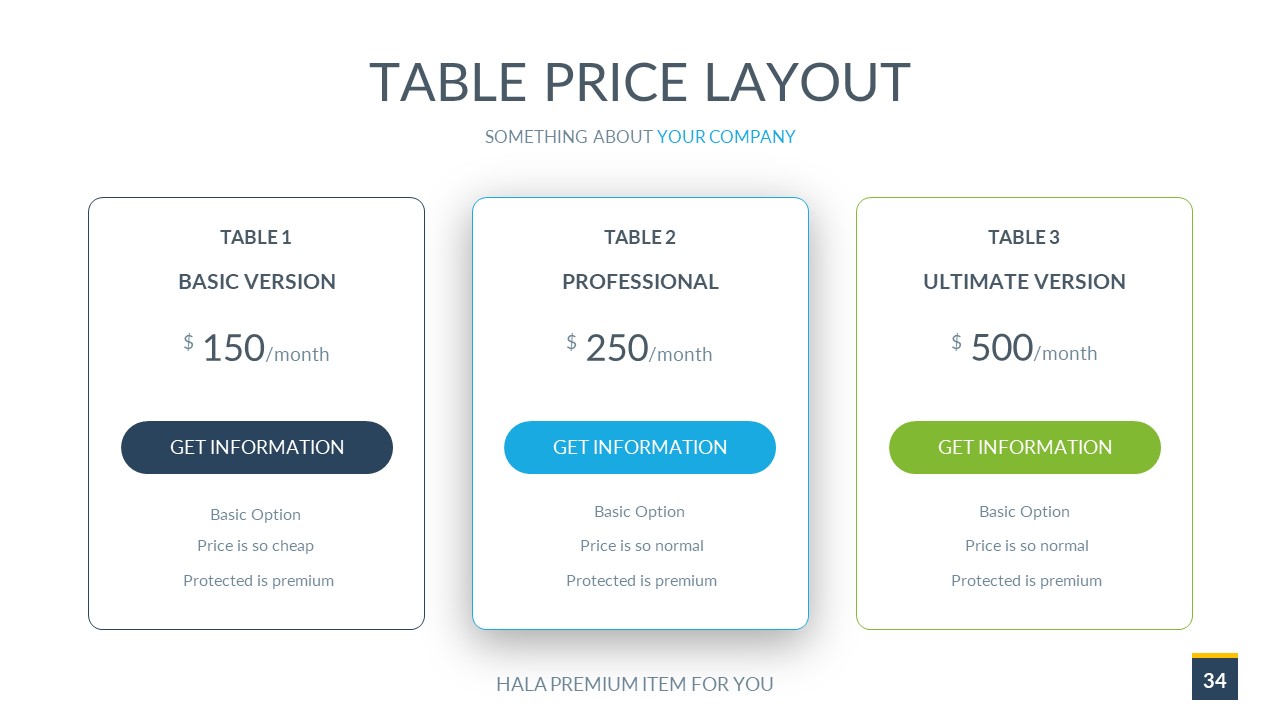Click 'Protected is premium' in the Ultimate card
The width and height of the screenshot is (1280, 720).
click(x=1026, y=581)
